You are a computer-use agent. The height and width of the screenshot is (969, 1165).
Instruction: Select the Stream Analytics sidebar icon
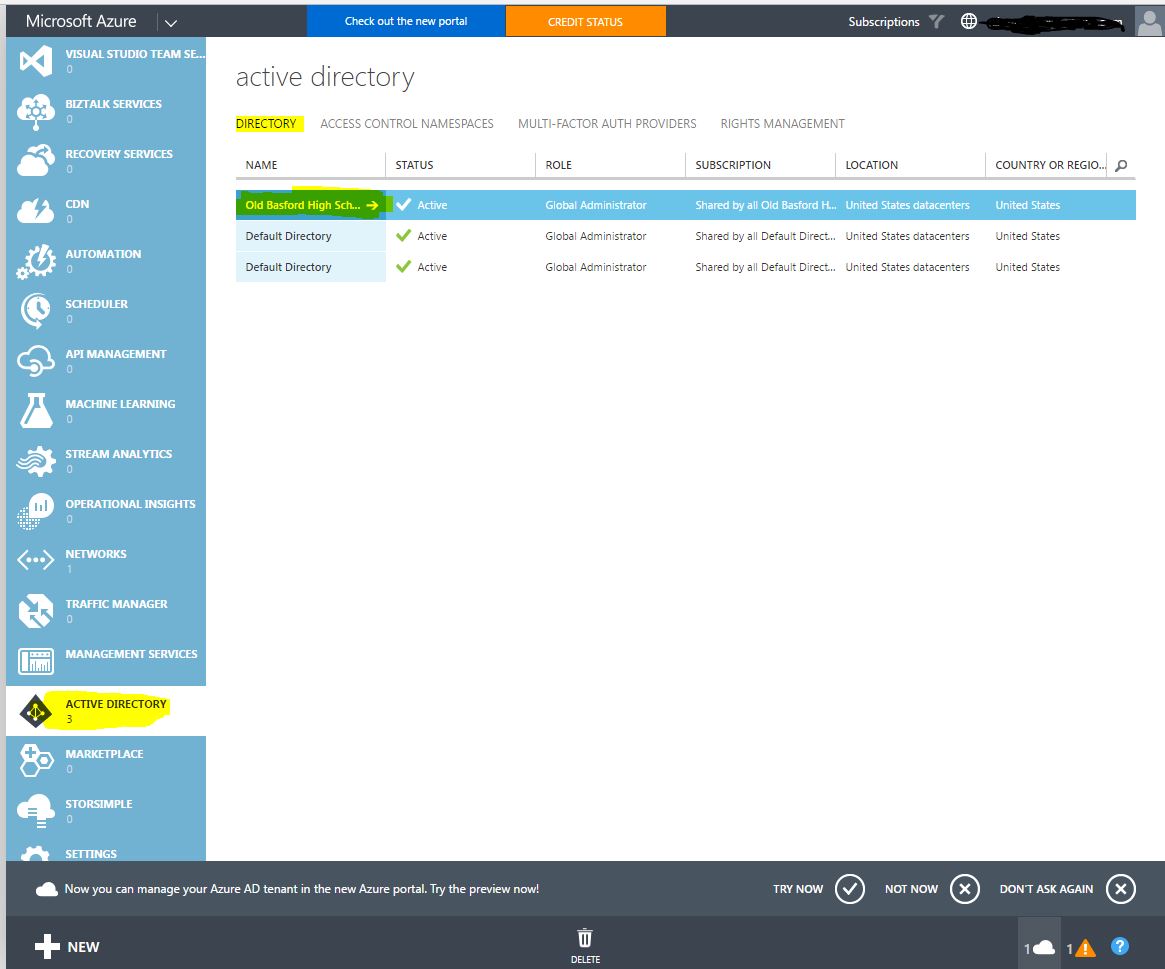pyautogui.click(x=36, y=460)
